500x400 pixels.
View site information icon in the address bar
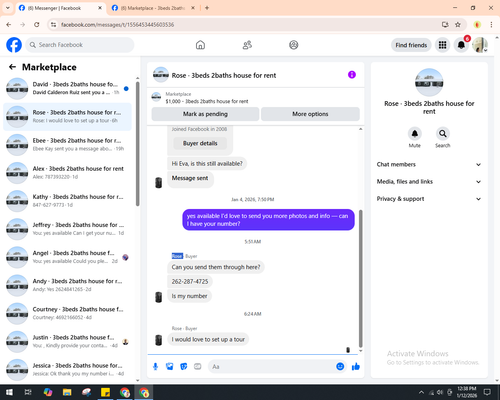pos(53,25)
